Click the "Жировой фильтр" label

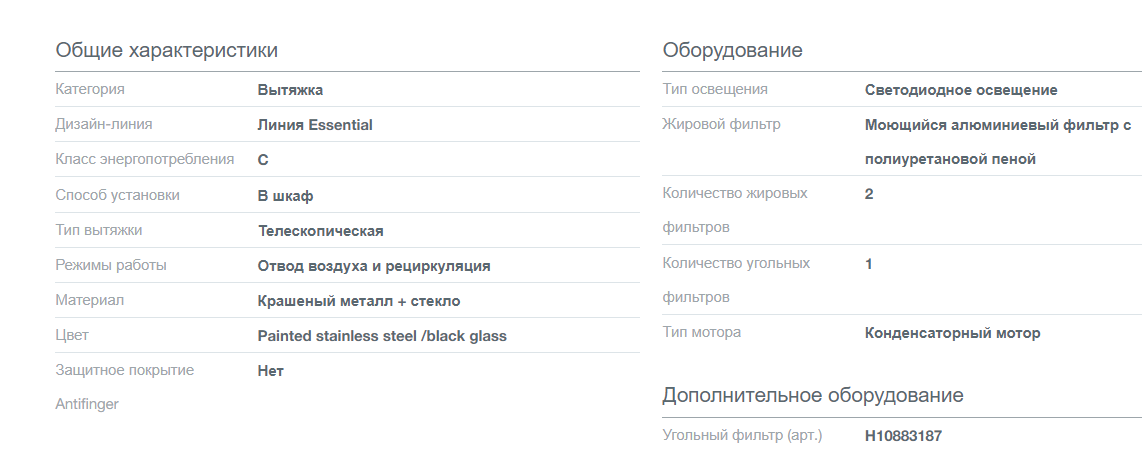coord(721,124)
